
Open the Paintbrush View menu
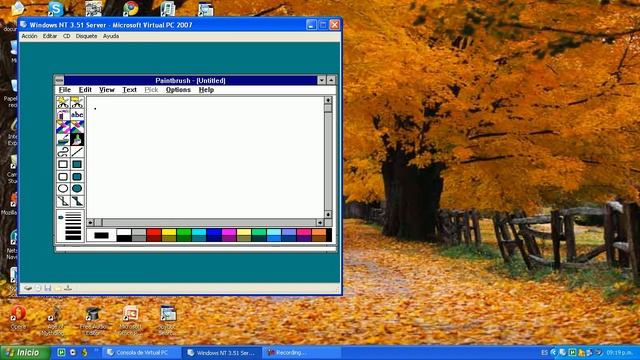click(107, 90)
